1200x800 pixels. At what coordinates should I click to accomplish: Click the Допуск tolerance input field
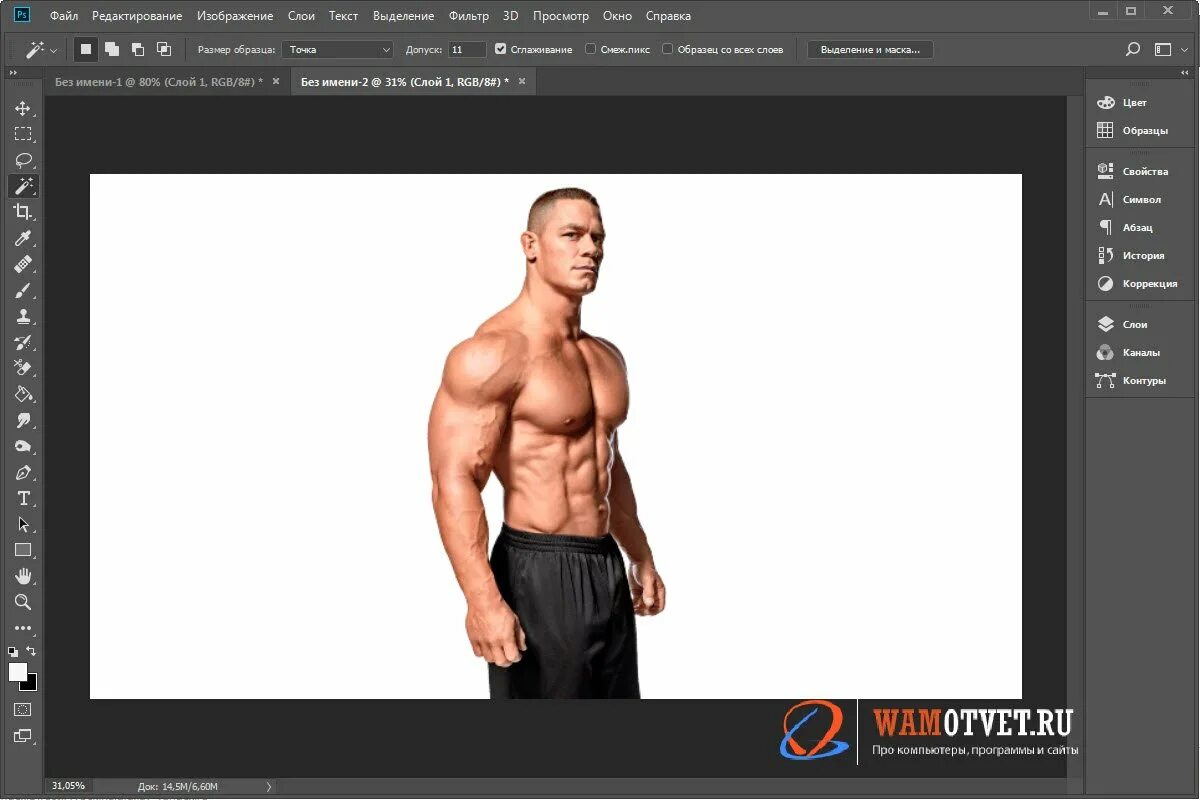467,49
